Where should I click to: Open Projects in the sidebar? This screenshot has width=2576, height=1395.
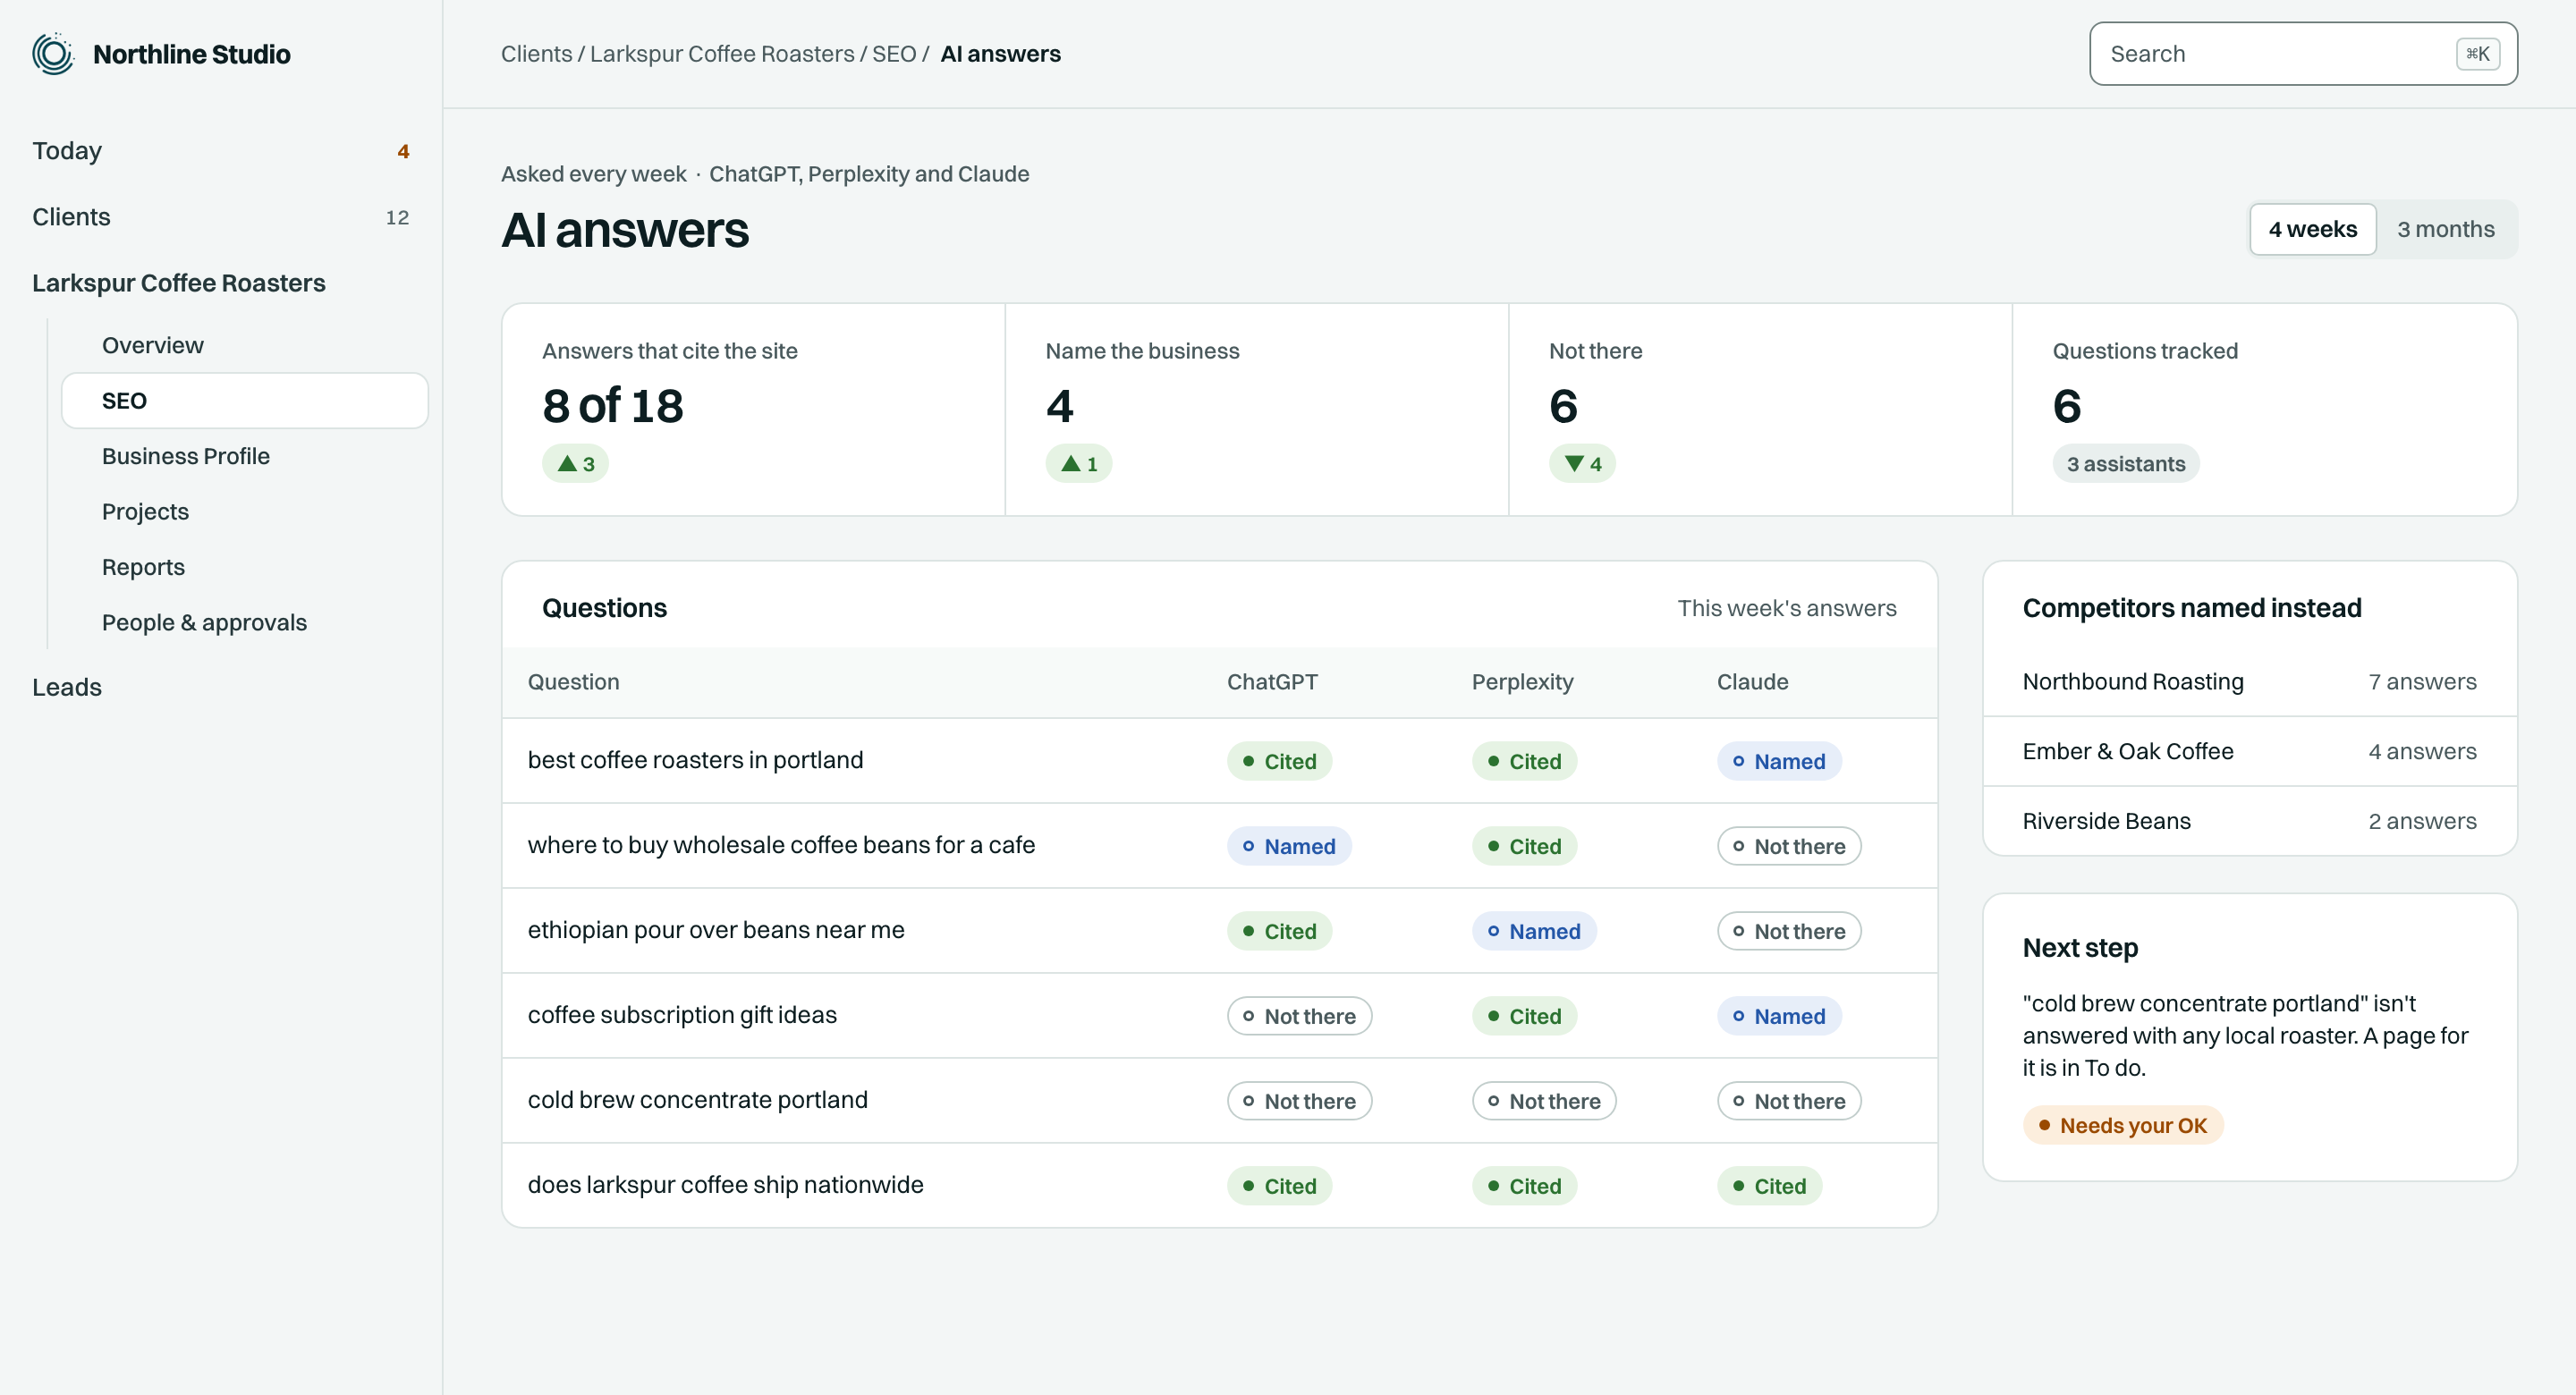coord(245,512)
